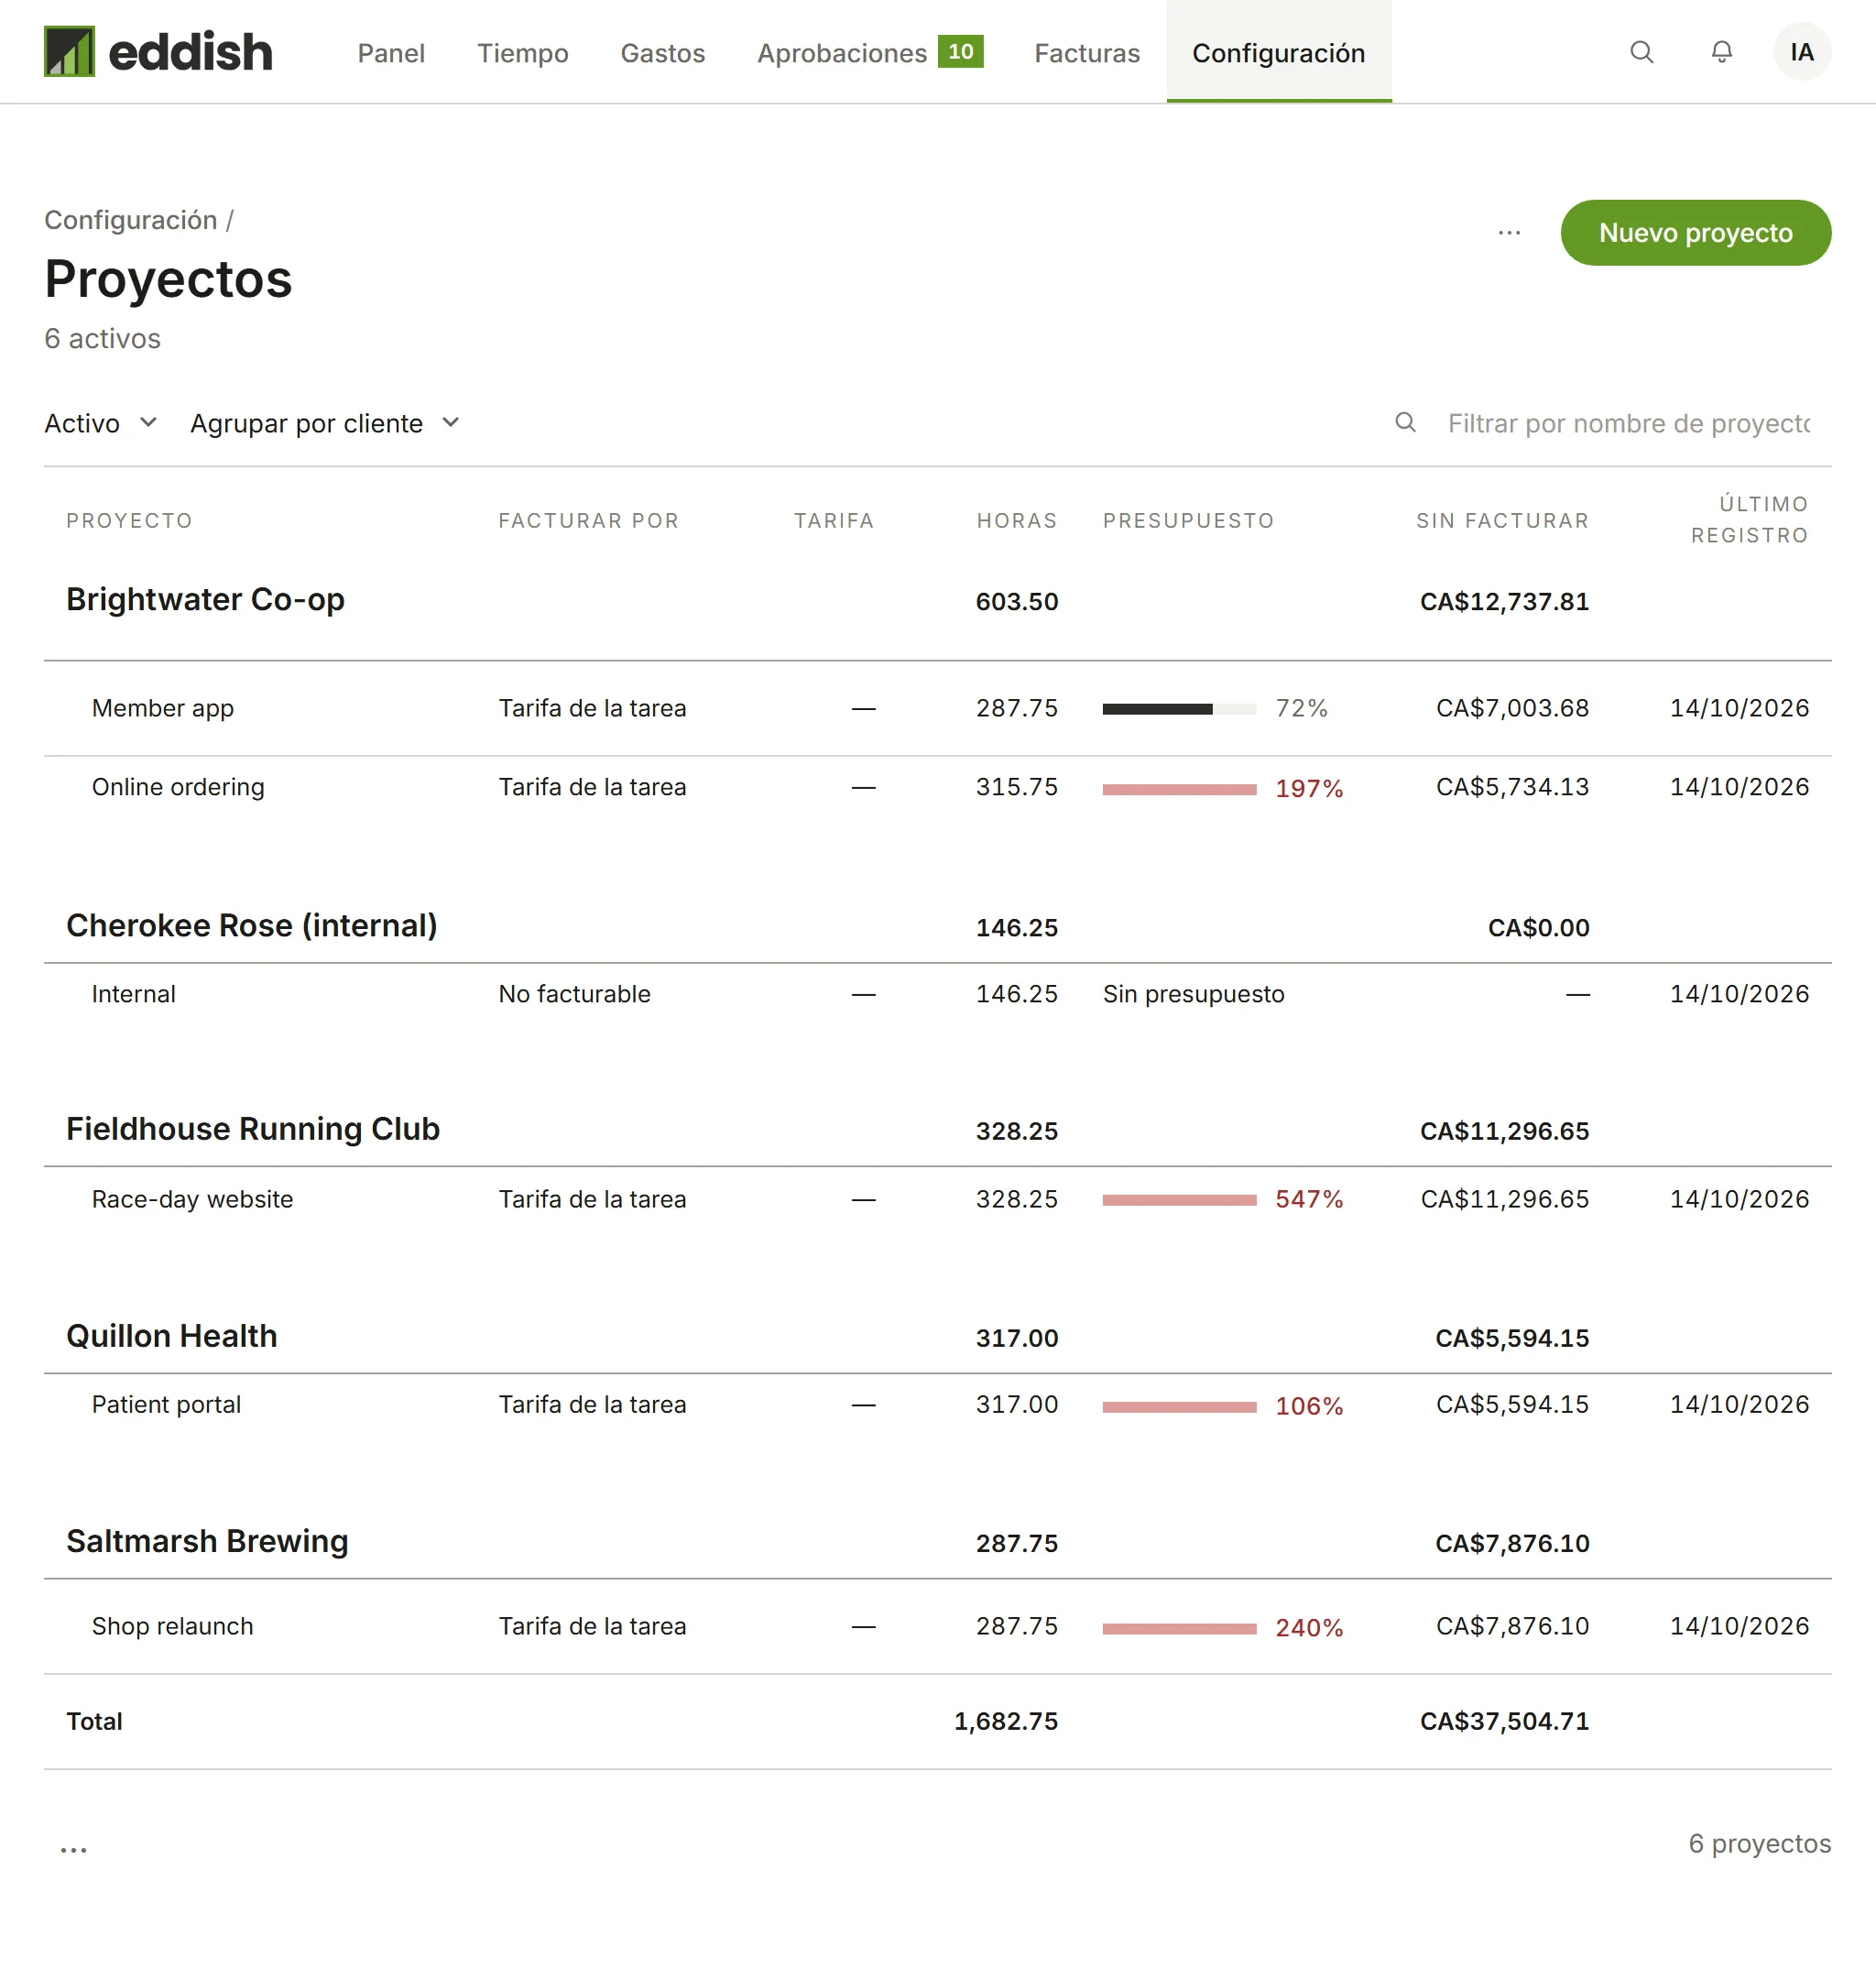Open the Shop relaunch project
This screenshot has height=1979, width=1876.
point(173,1626)
